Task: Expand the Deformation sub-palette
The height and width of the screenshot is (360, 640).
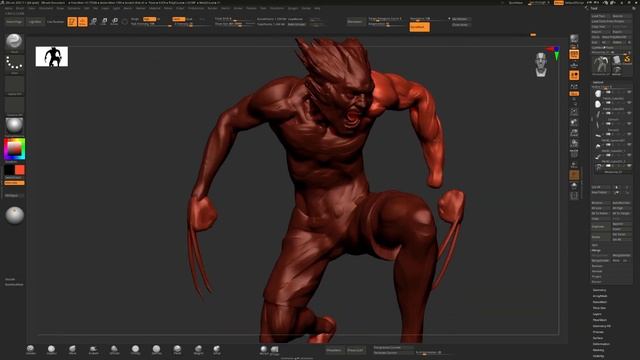Action: (601, 344)
